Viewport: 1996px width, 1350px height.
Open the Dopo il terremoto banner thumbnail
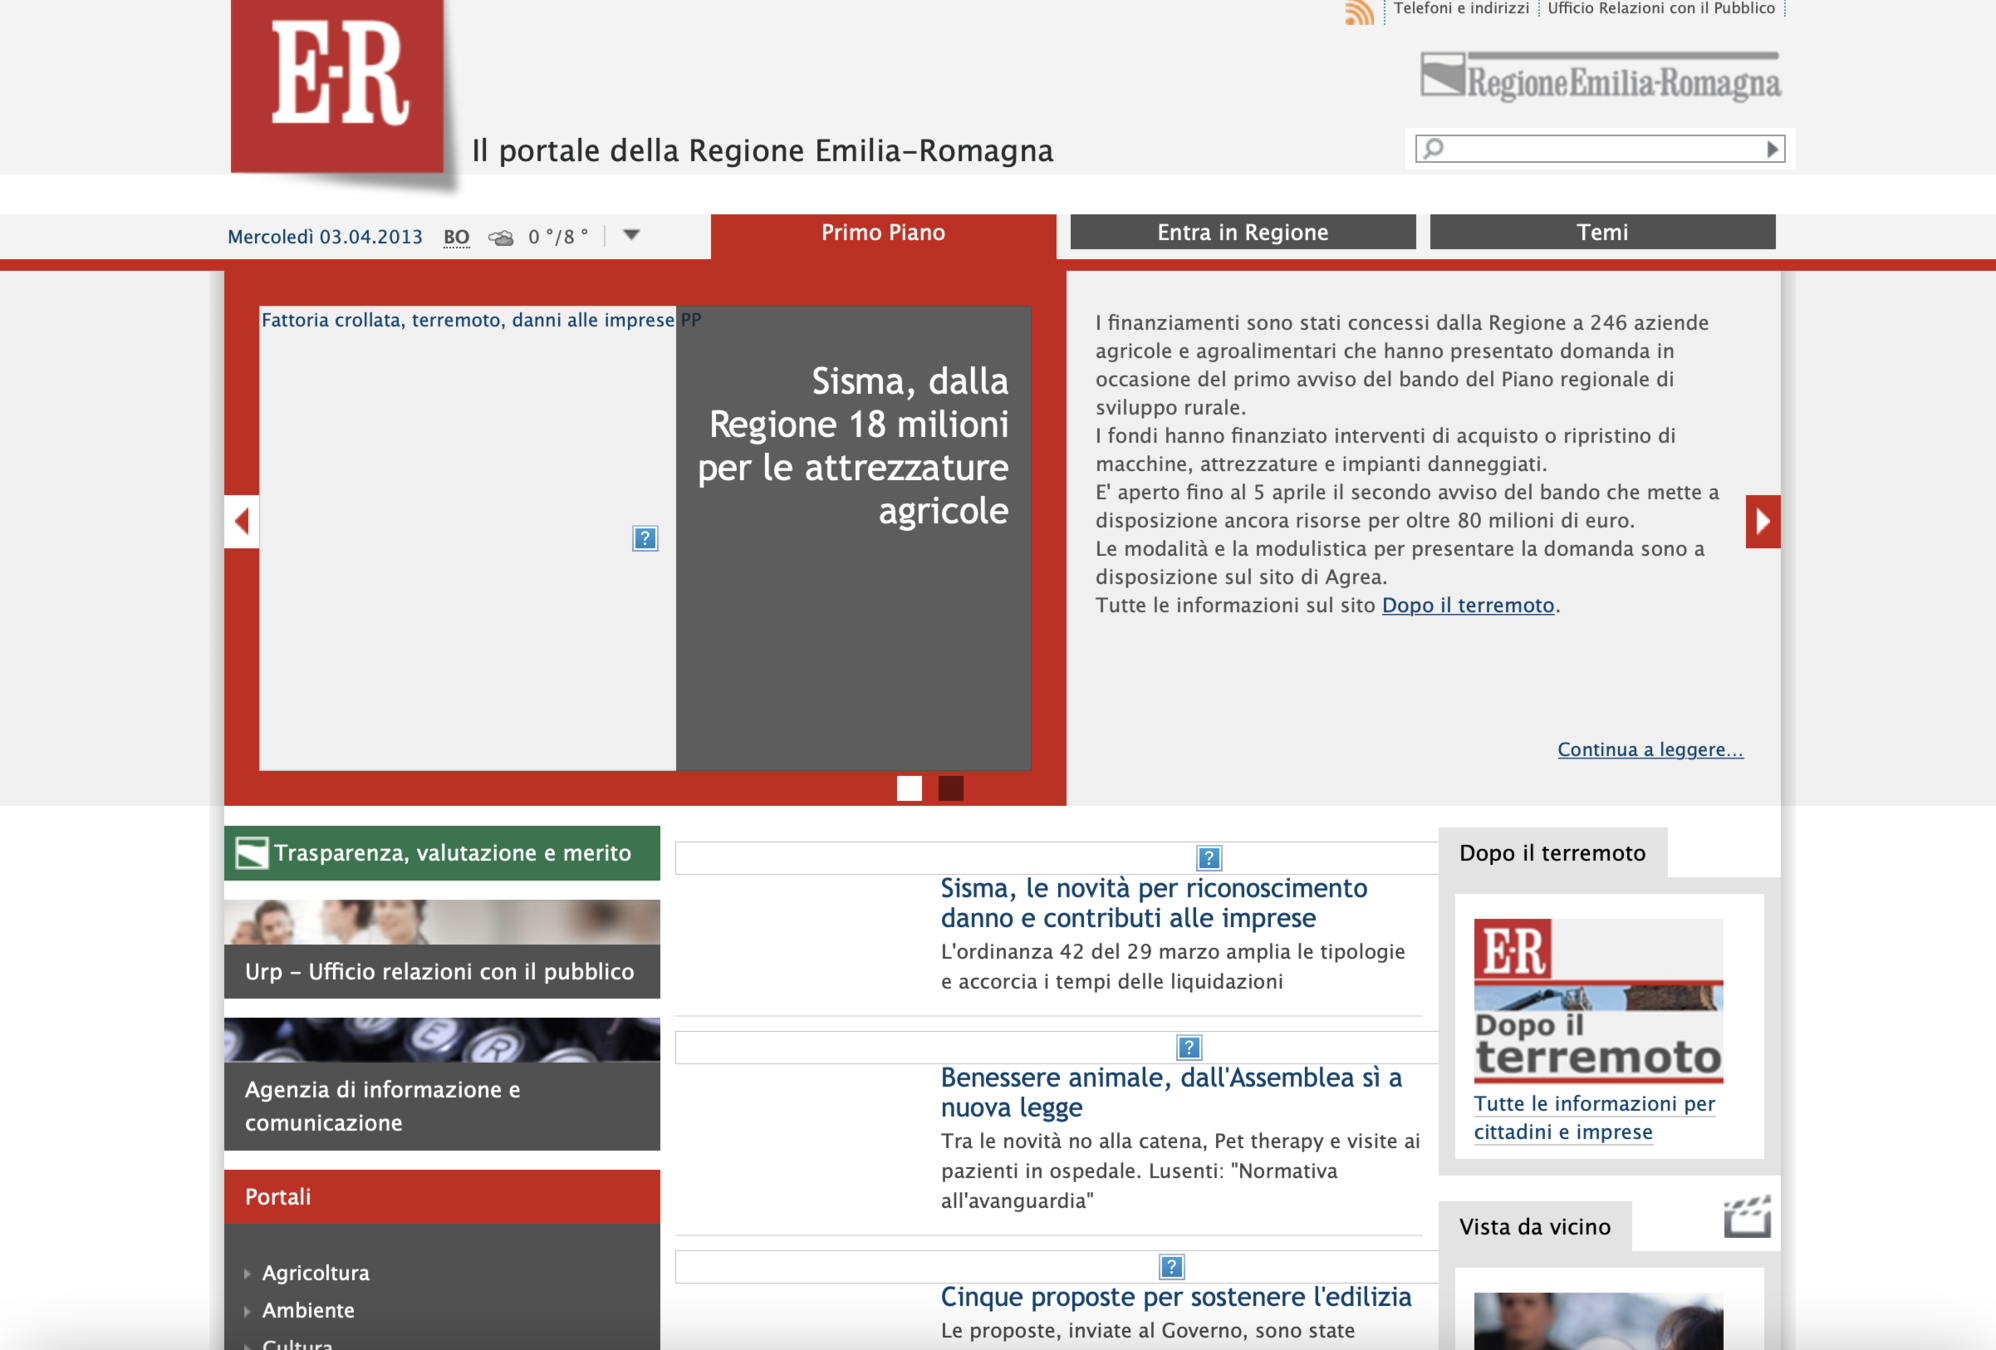click(1597, 1000)
